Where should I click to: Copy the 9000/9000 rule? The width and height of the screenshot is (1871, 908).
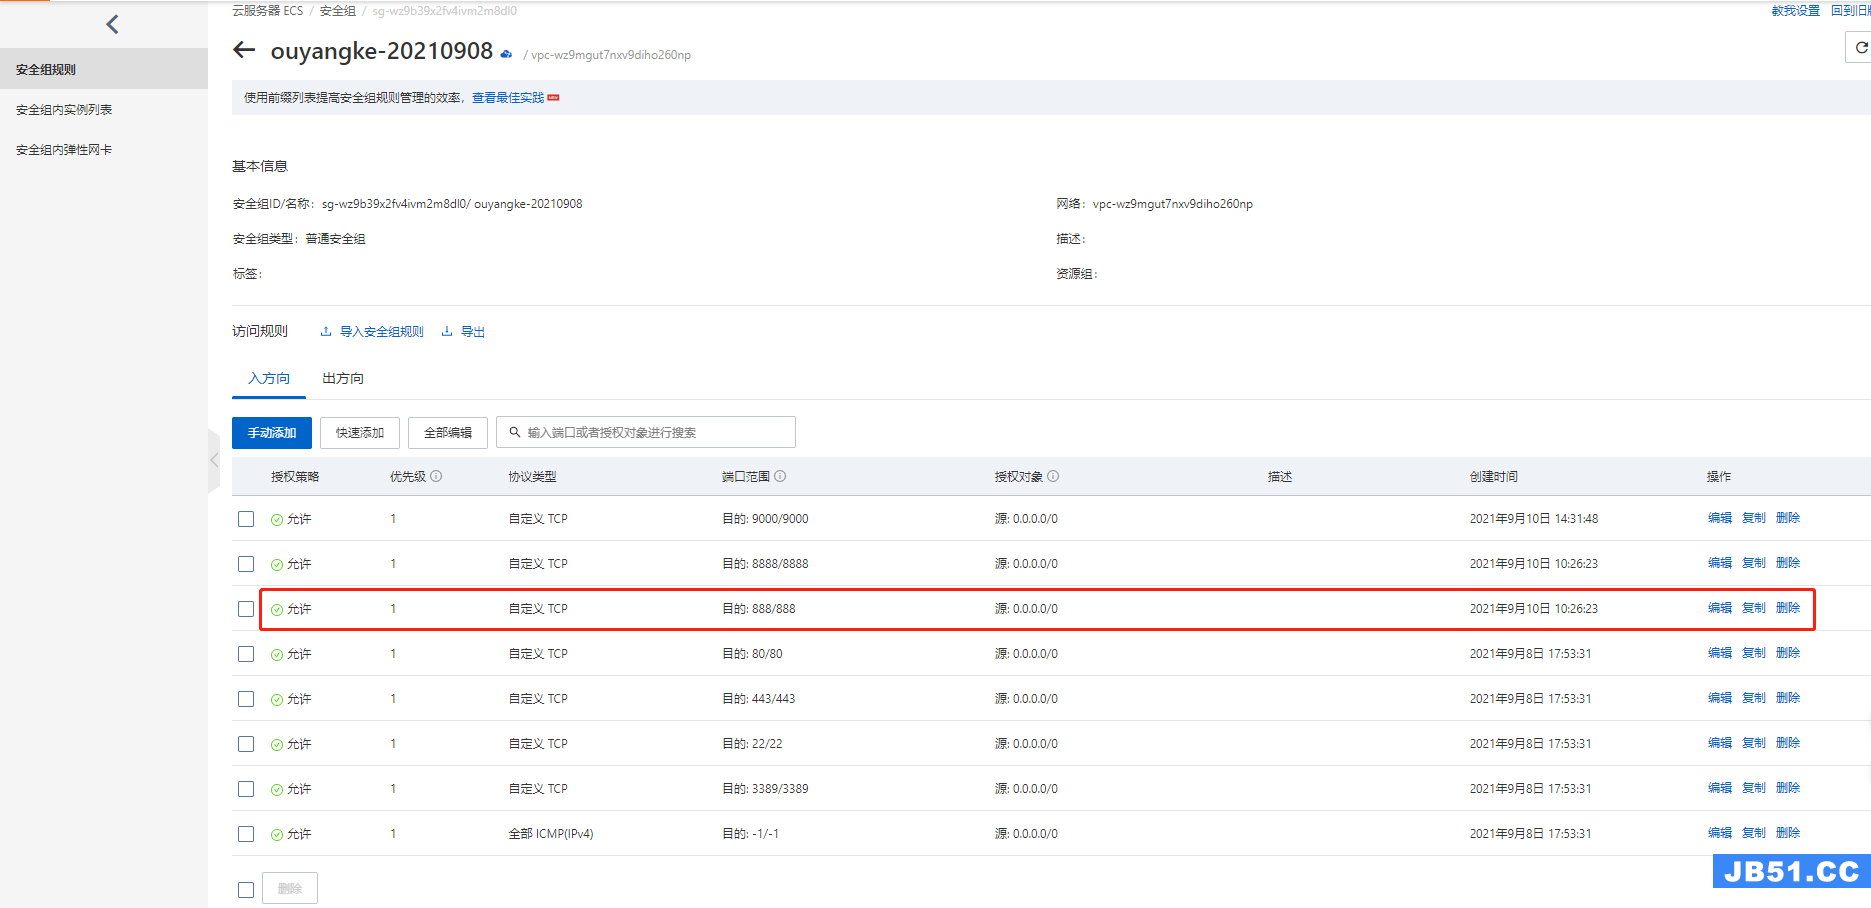pos(1754,518)
